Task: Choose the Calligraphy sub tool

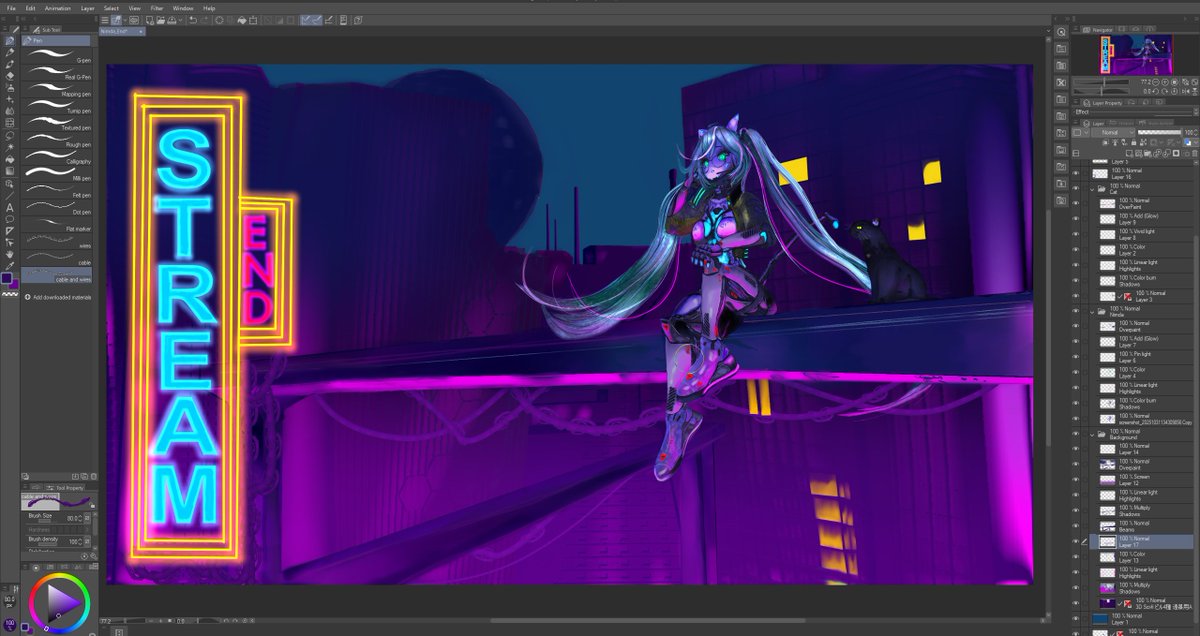Action: [57, 157]
